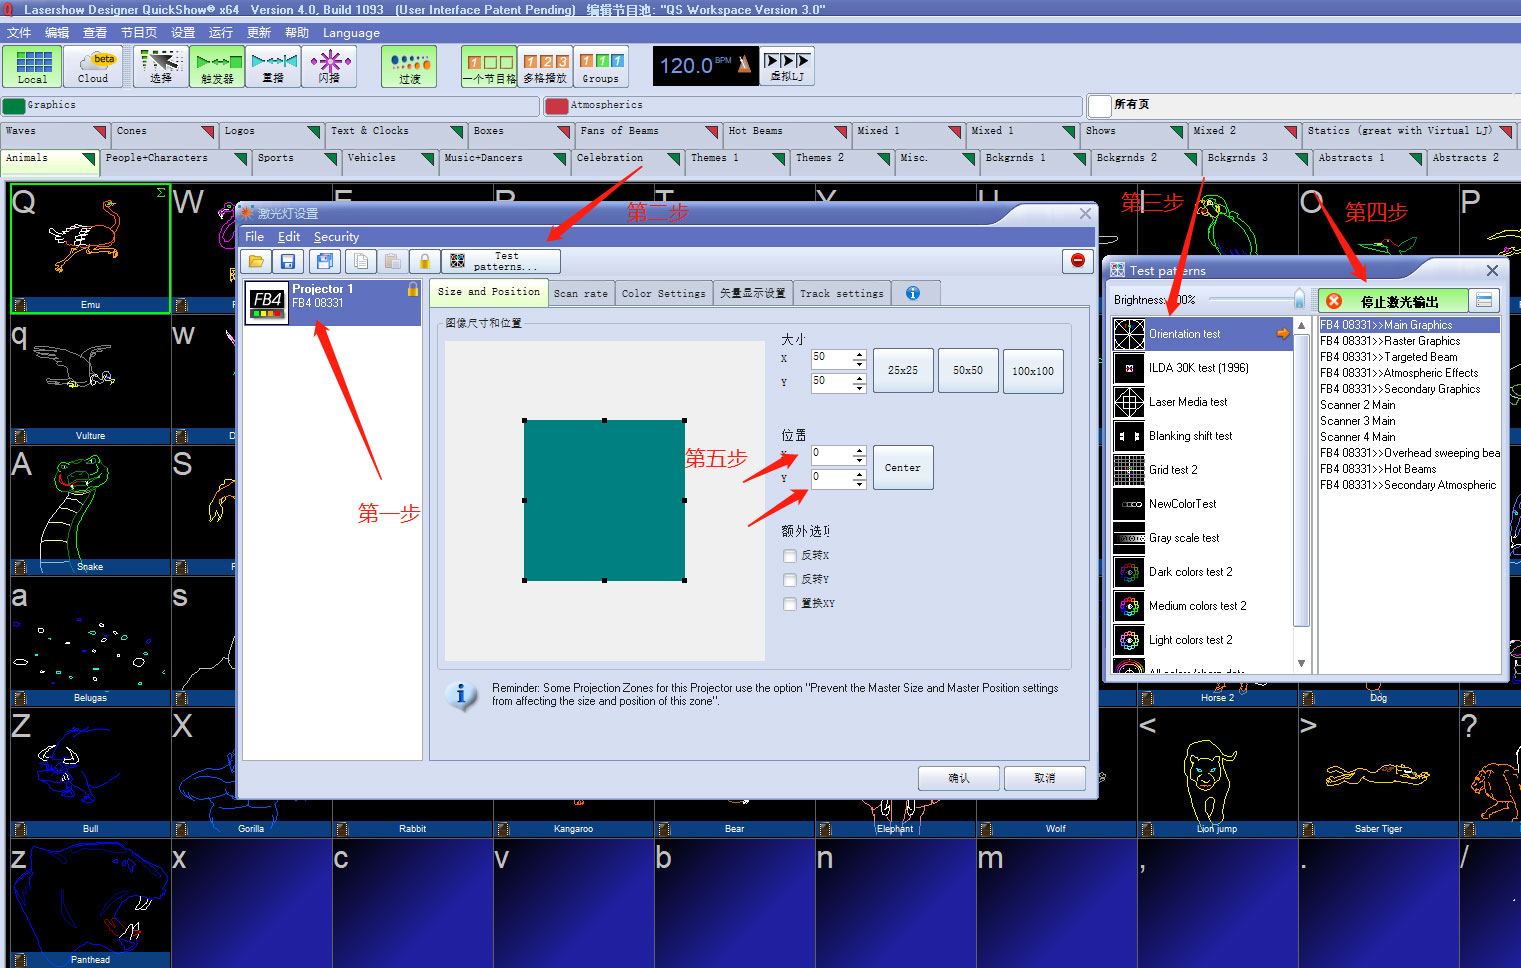The width and height of the screenshot is (1521, 968).
Task: Increase position X with up arrow
Action: tap(859, 450)
